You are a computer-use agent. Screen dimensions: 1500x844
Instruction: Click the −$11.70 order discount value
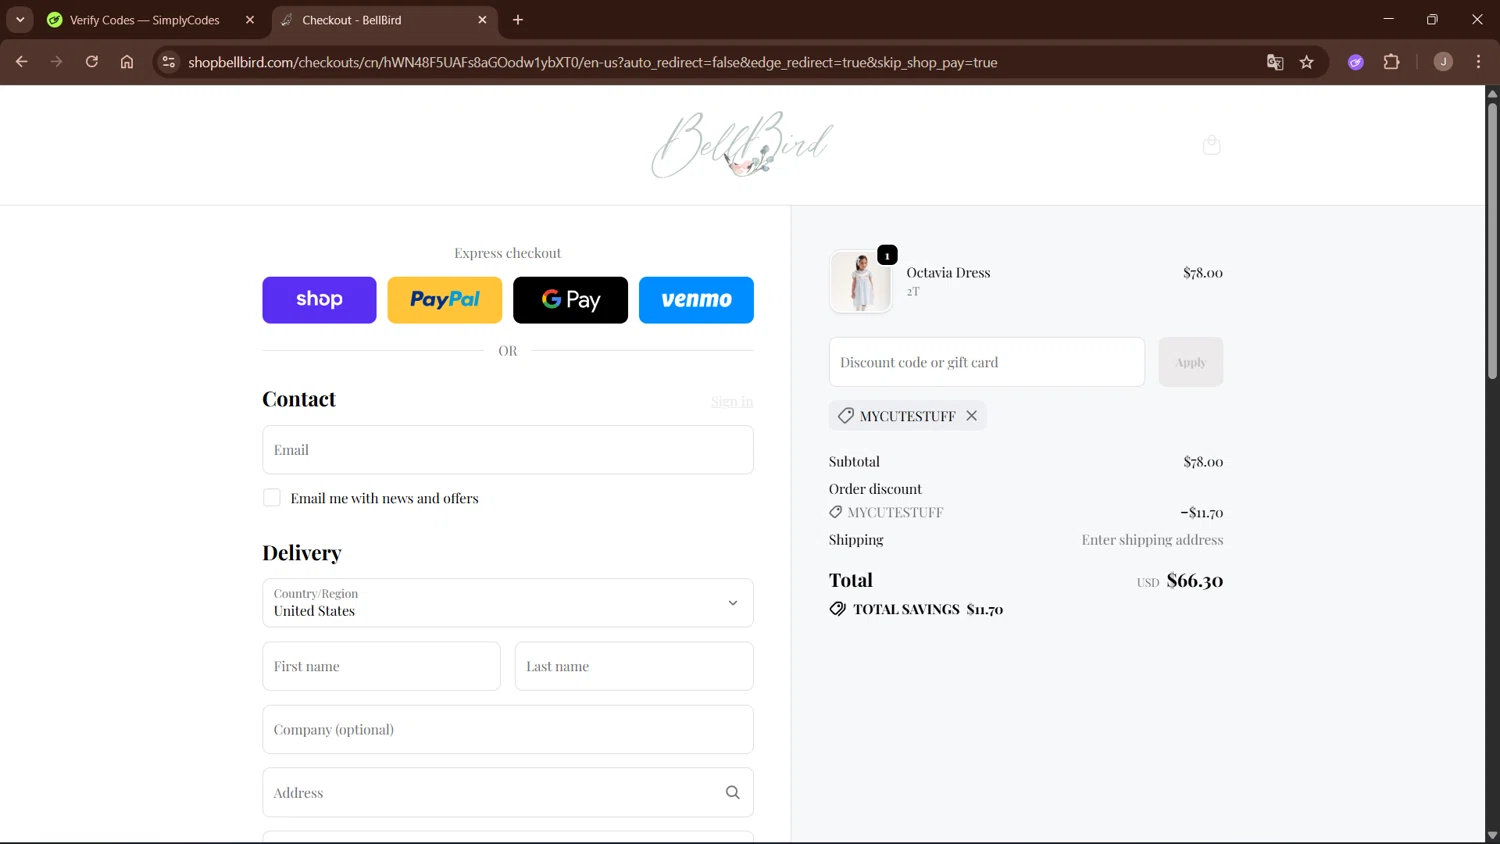(1201, 512)
